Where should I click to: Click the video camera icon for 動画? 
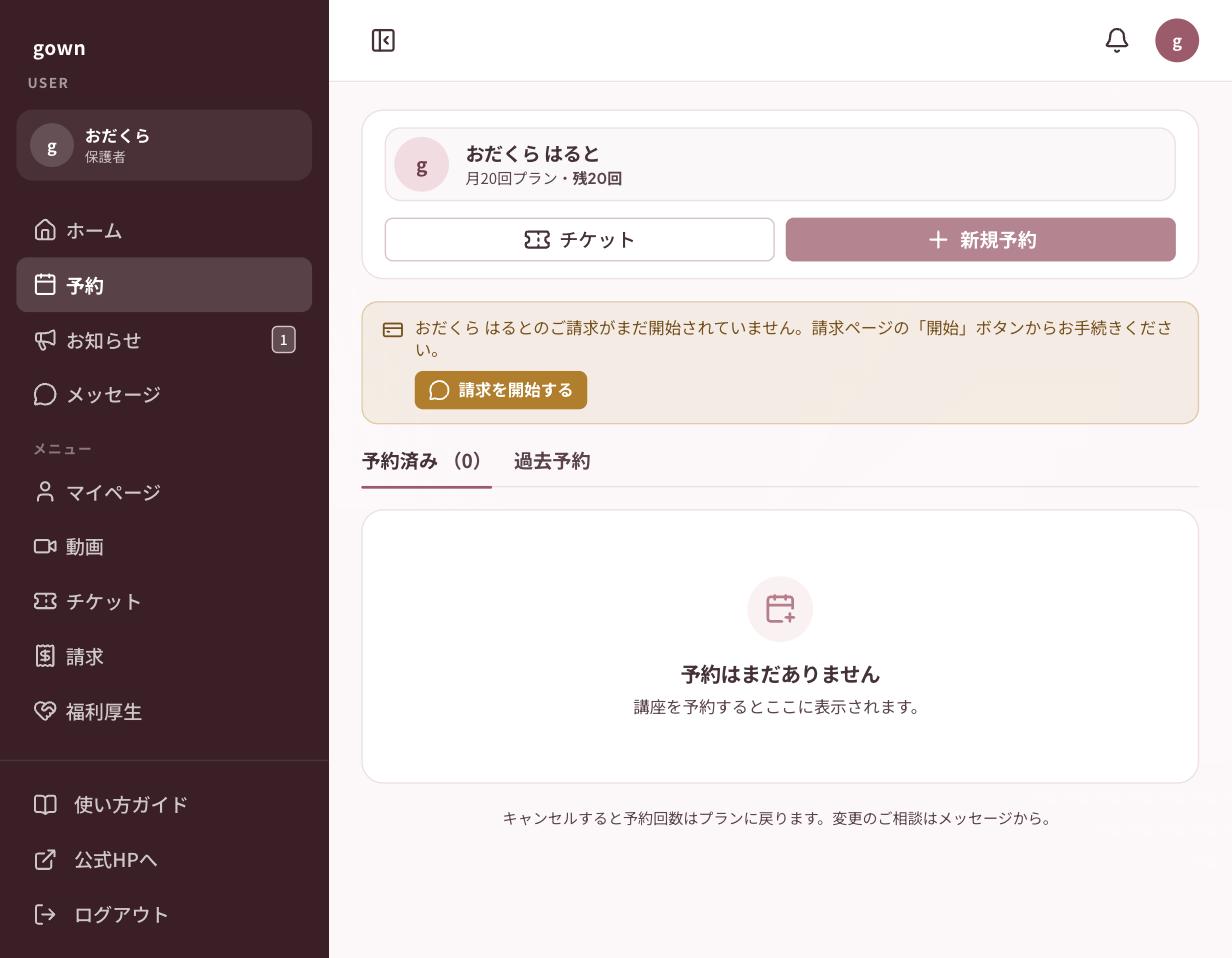point(45,546)
